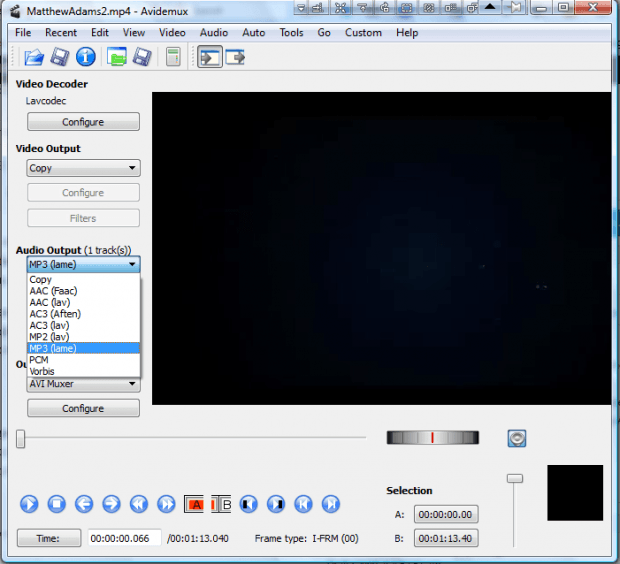Click the audio speaker icon above volume slider
Image resolution: width=620 pixels, height=564 pixels.
(x=517, y=439)
